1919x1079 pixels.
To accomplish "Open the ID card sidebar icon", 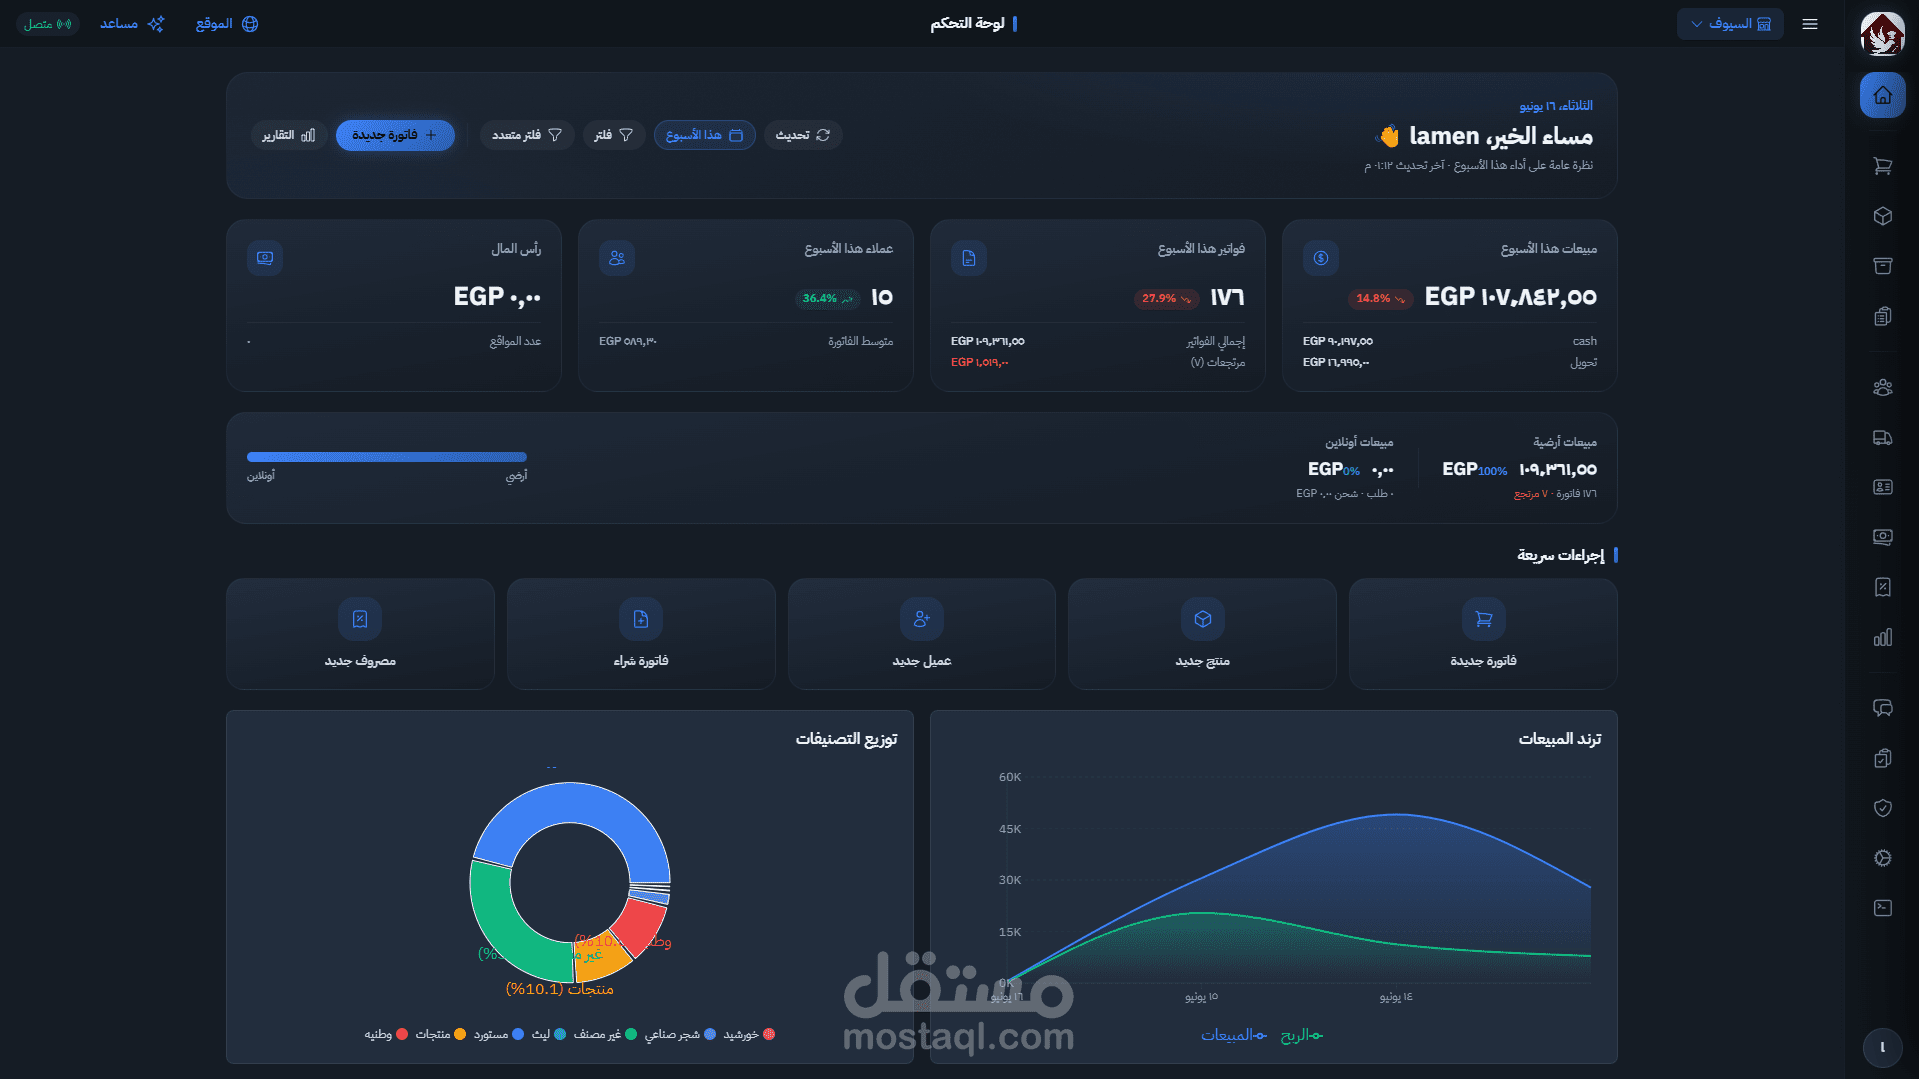I will pos(1882,487).
